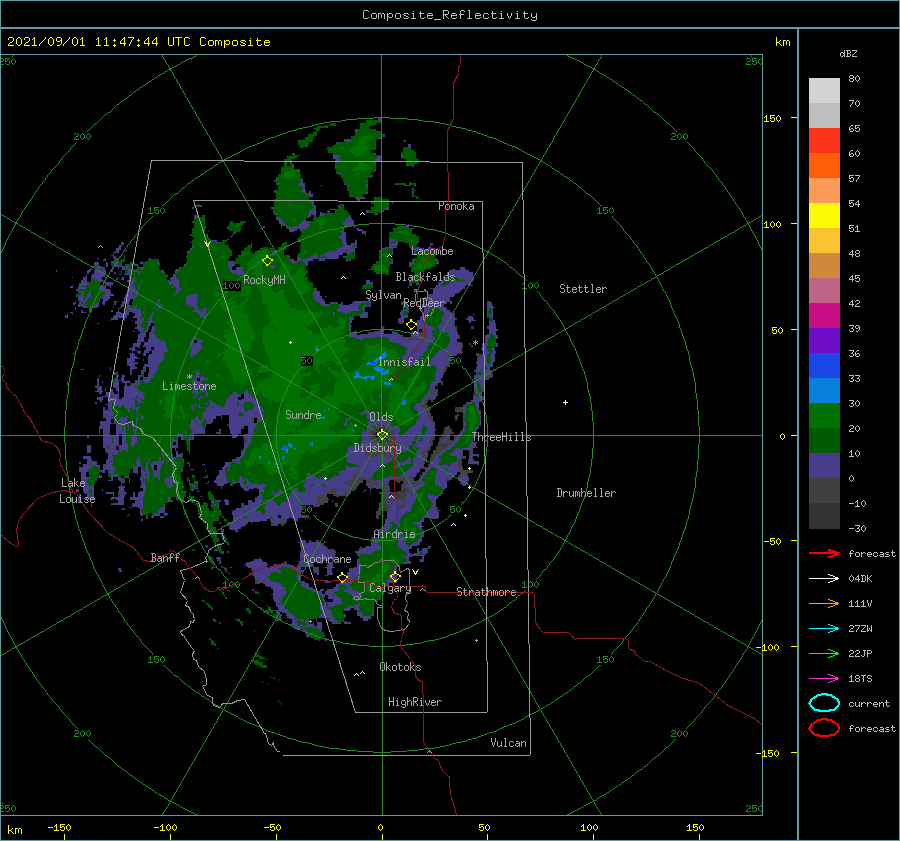
Task: Select the light gray 80 dBZ swatch
Action: [824, 90]
